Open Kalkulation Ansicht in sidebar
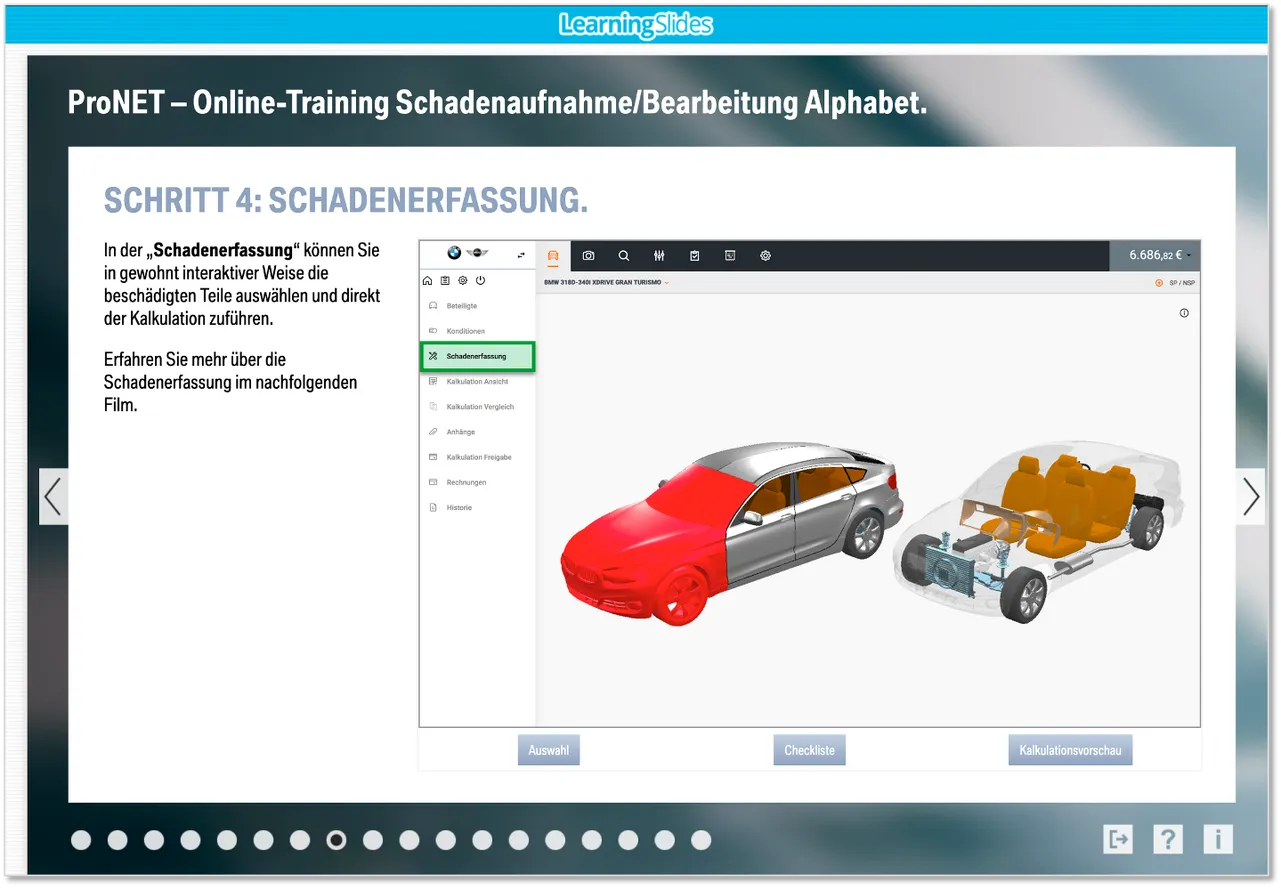The height and width of the screenshot is (889, 1281). tap(478, 381)
